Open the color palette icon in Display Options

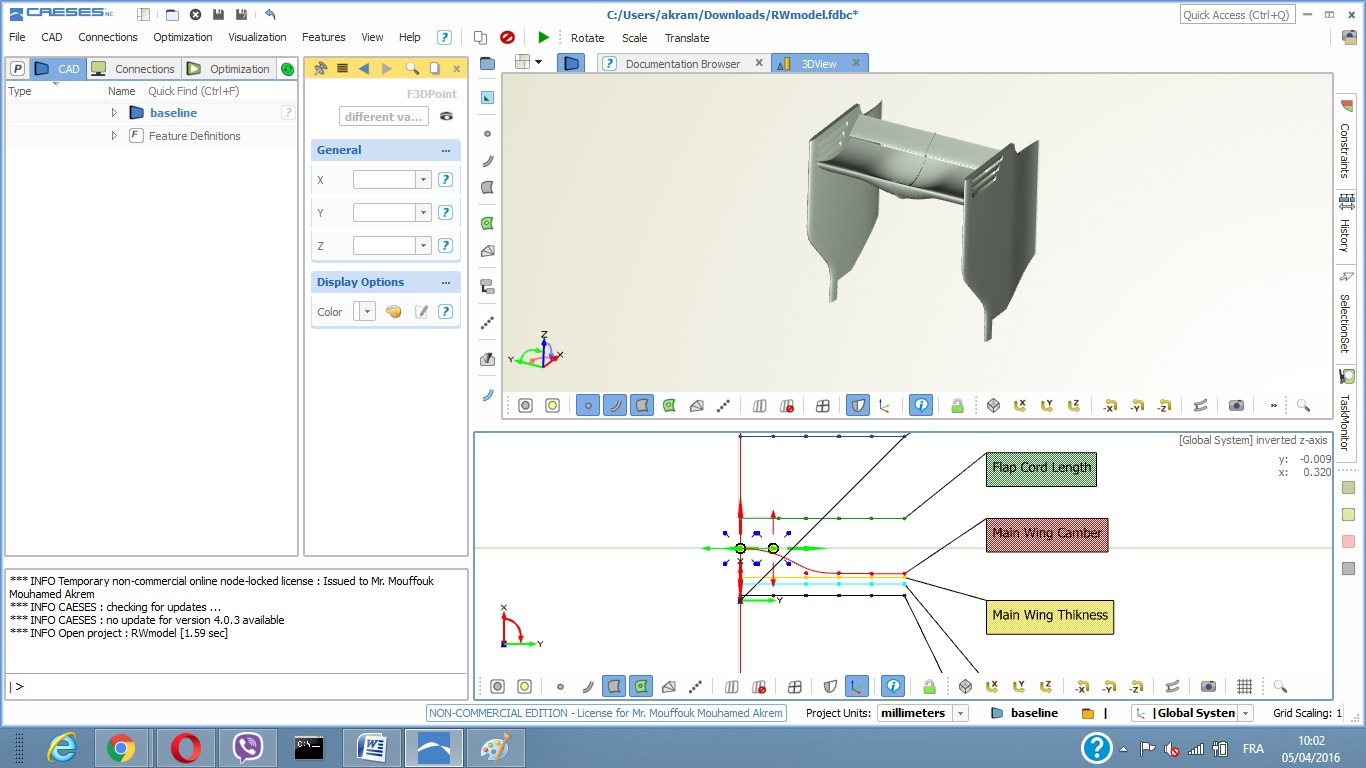click(393, 312)
